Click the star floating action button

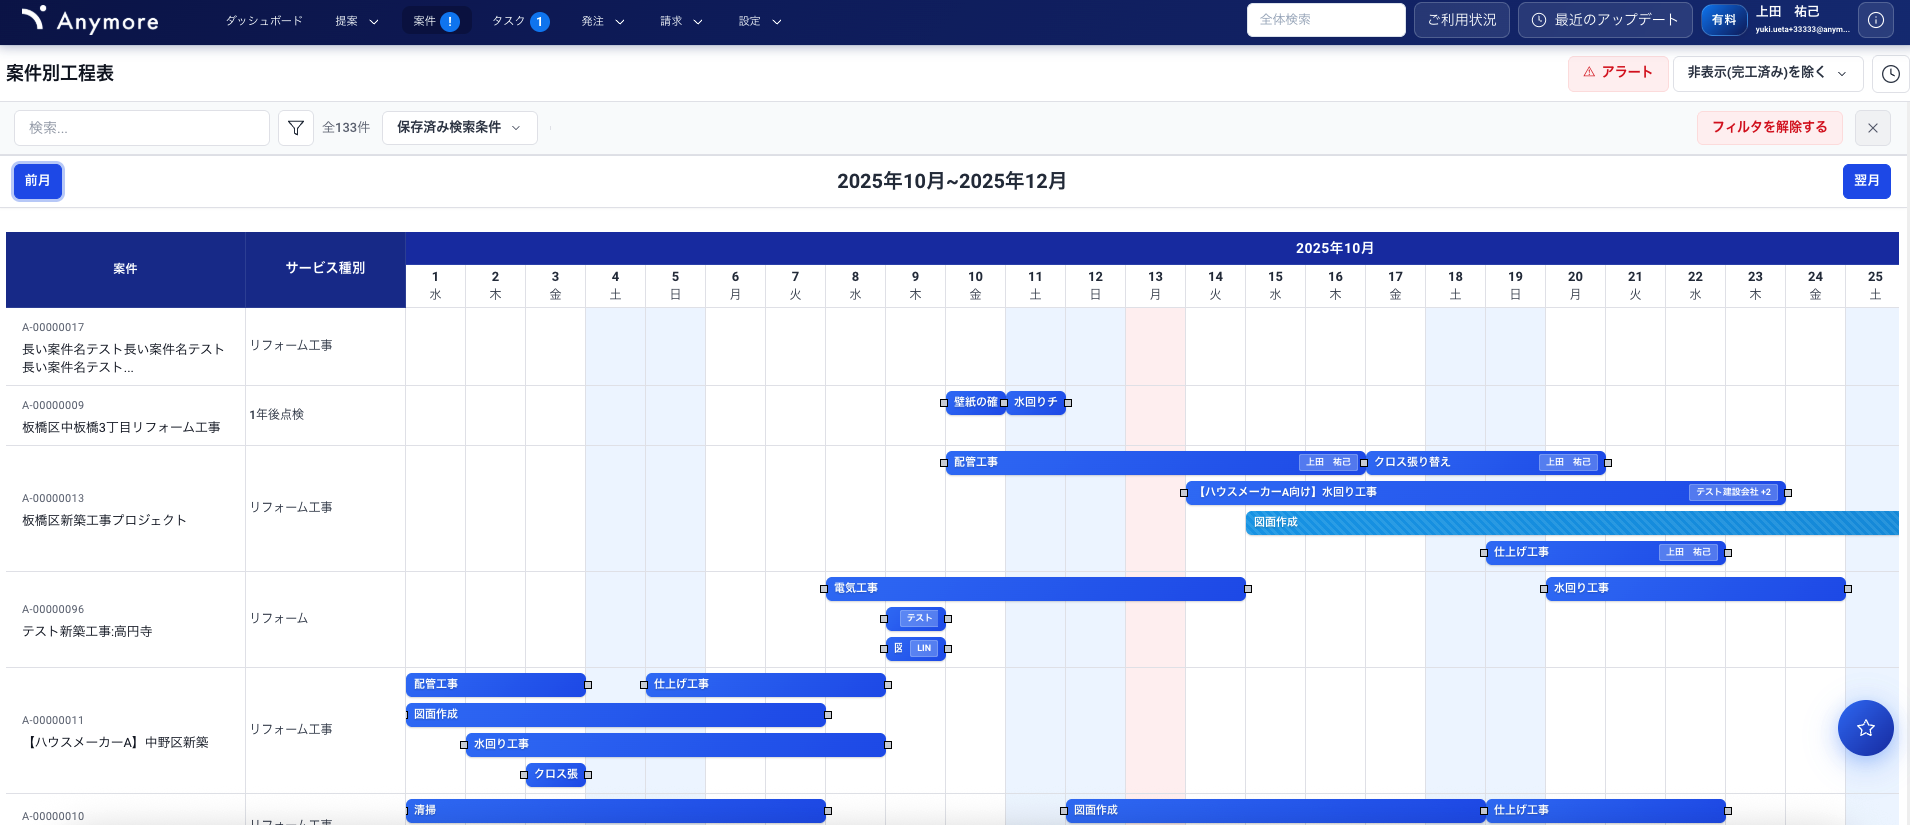(x=1865, y=728)
